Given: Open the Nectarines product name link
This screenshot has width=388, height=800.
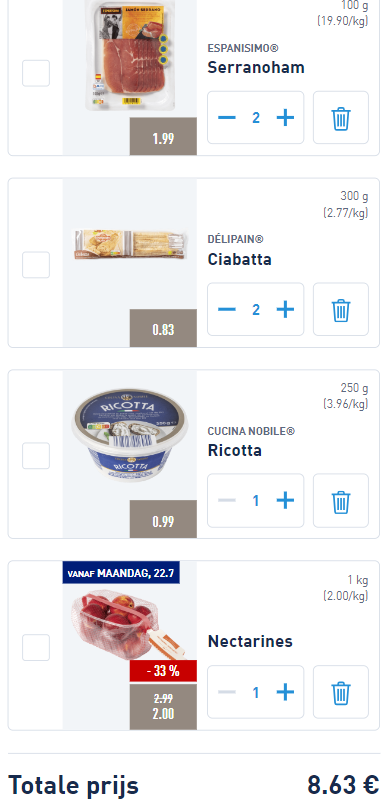Looking at the screenshot, I should [x=250, y=641].
